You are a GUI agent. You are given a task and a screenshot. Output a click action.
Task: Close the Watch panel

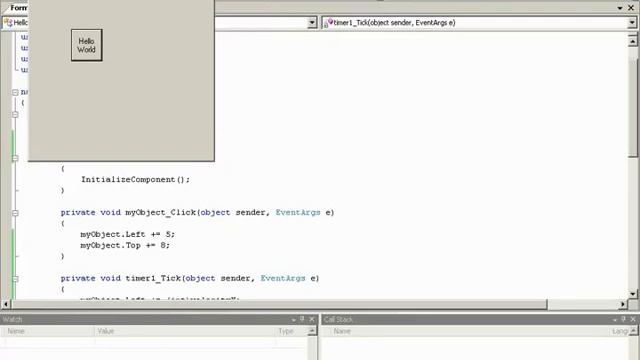click(x=312, y=319)
